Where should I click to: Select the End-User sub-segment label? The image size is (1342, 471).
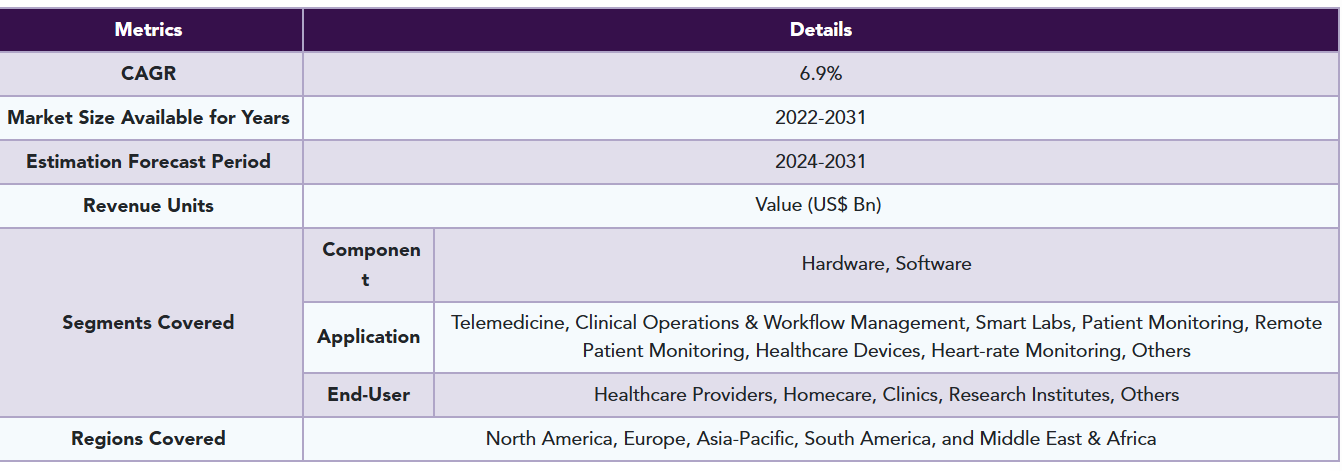click(368, 395)
